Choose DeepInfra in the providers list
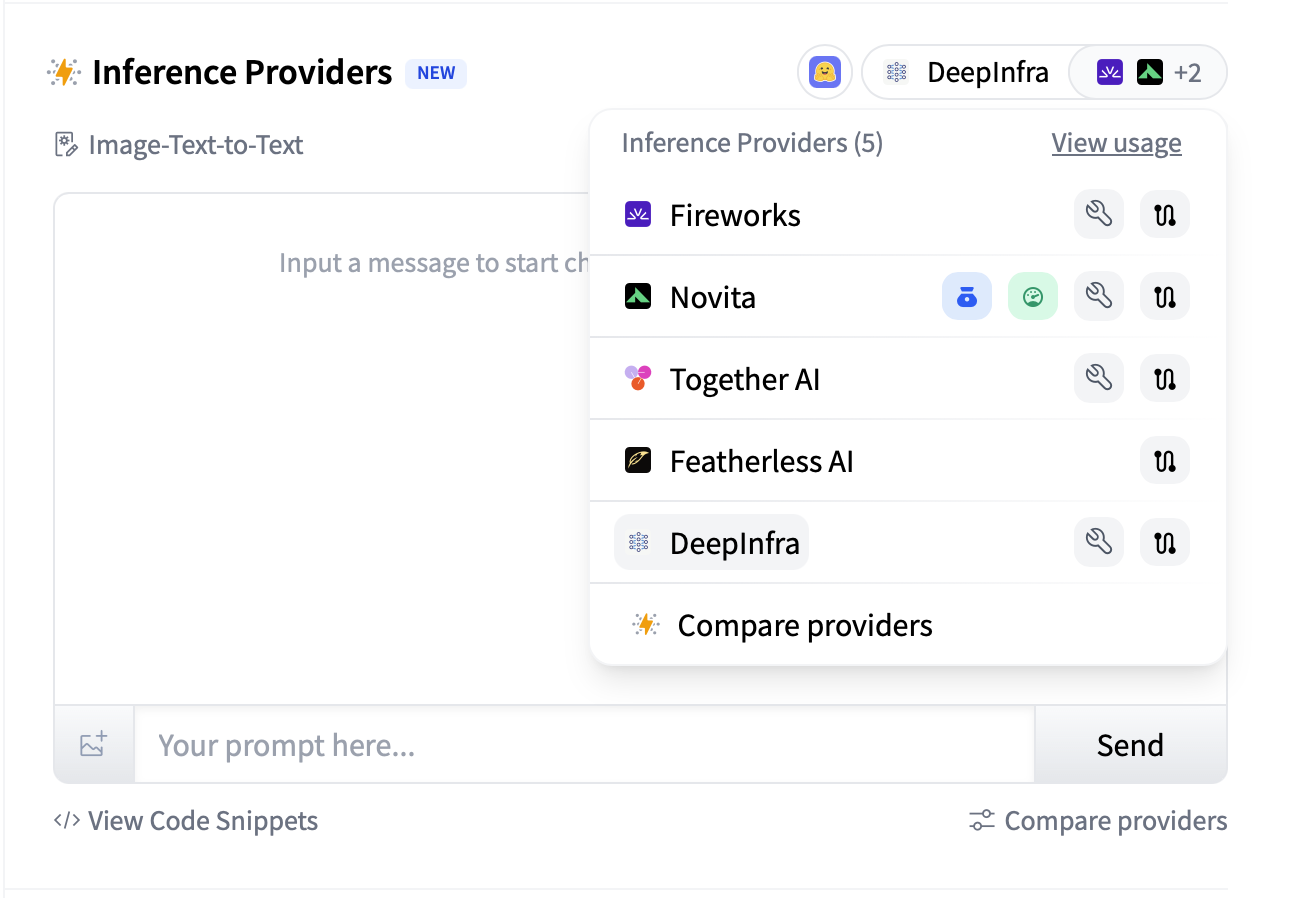 tap(711, 543)
